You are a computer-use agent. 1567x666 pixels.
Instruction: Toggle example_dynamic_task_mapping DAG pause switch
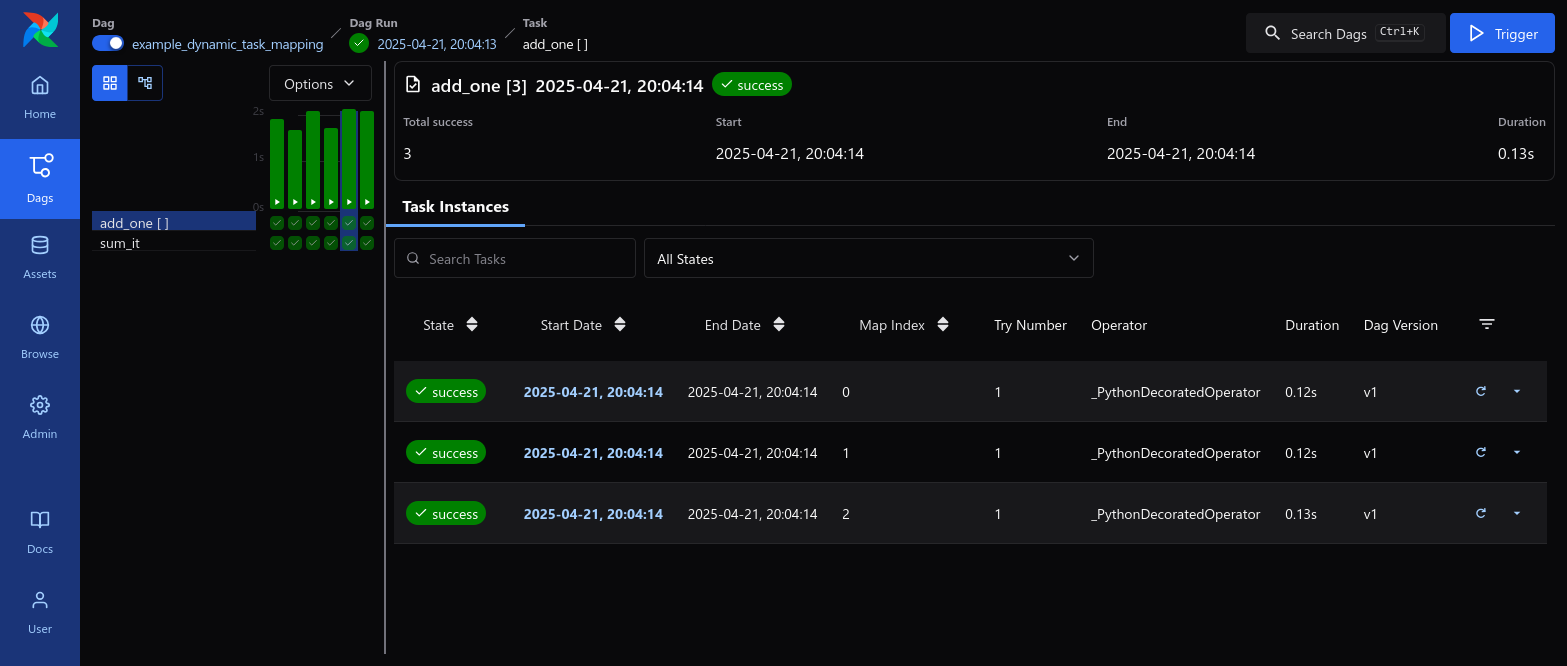point(108,43)
